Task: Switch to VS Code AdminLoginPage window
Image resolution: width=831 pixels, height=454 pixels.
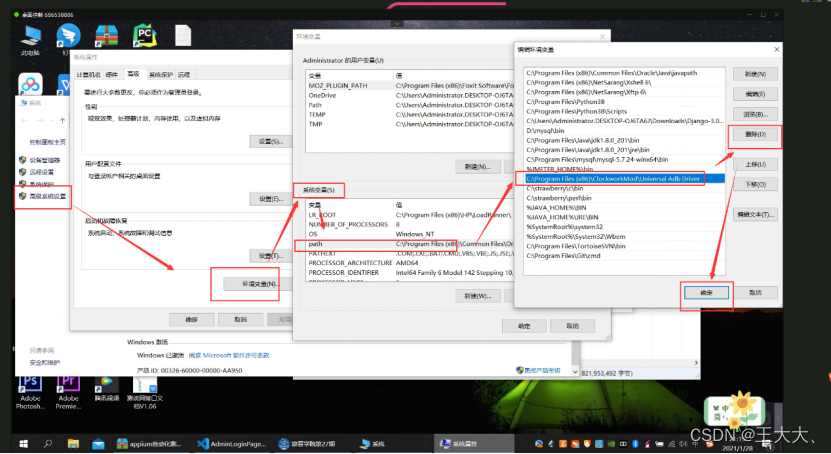Action: pyautogui.click(x=231, y=443)
